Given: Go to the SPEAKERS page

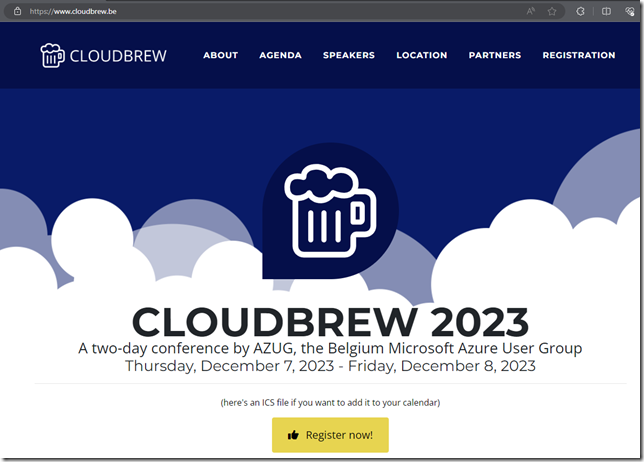Looking at the screenshot, I should 349,55.
